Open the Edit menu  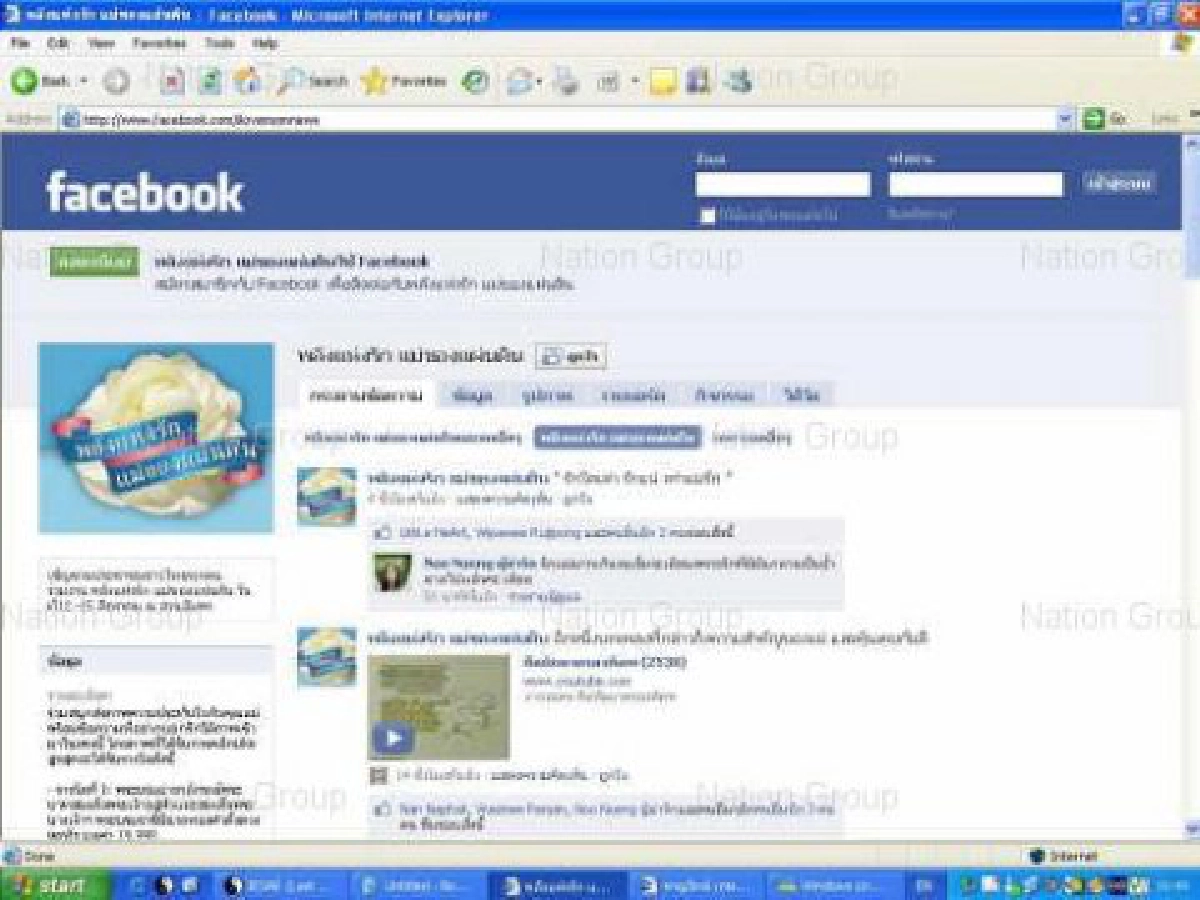click(x=58, y=44)
